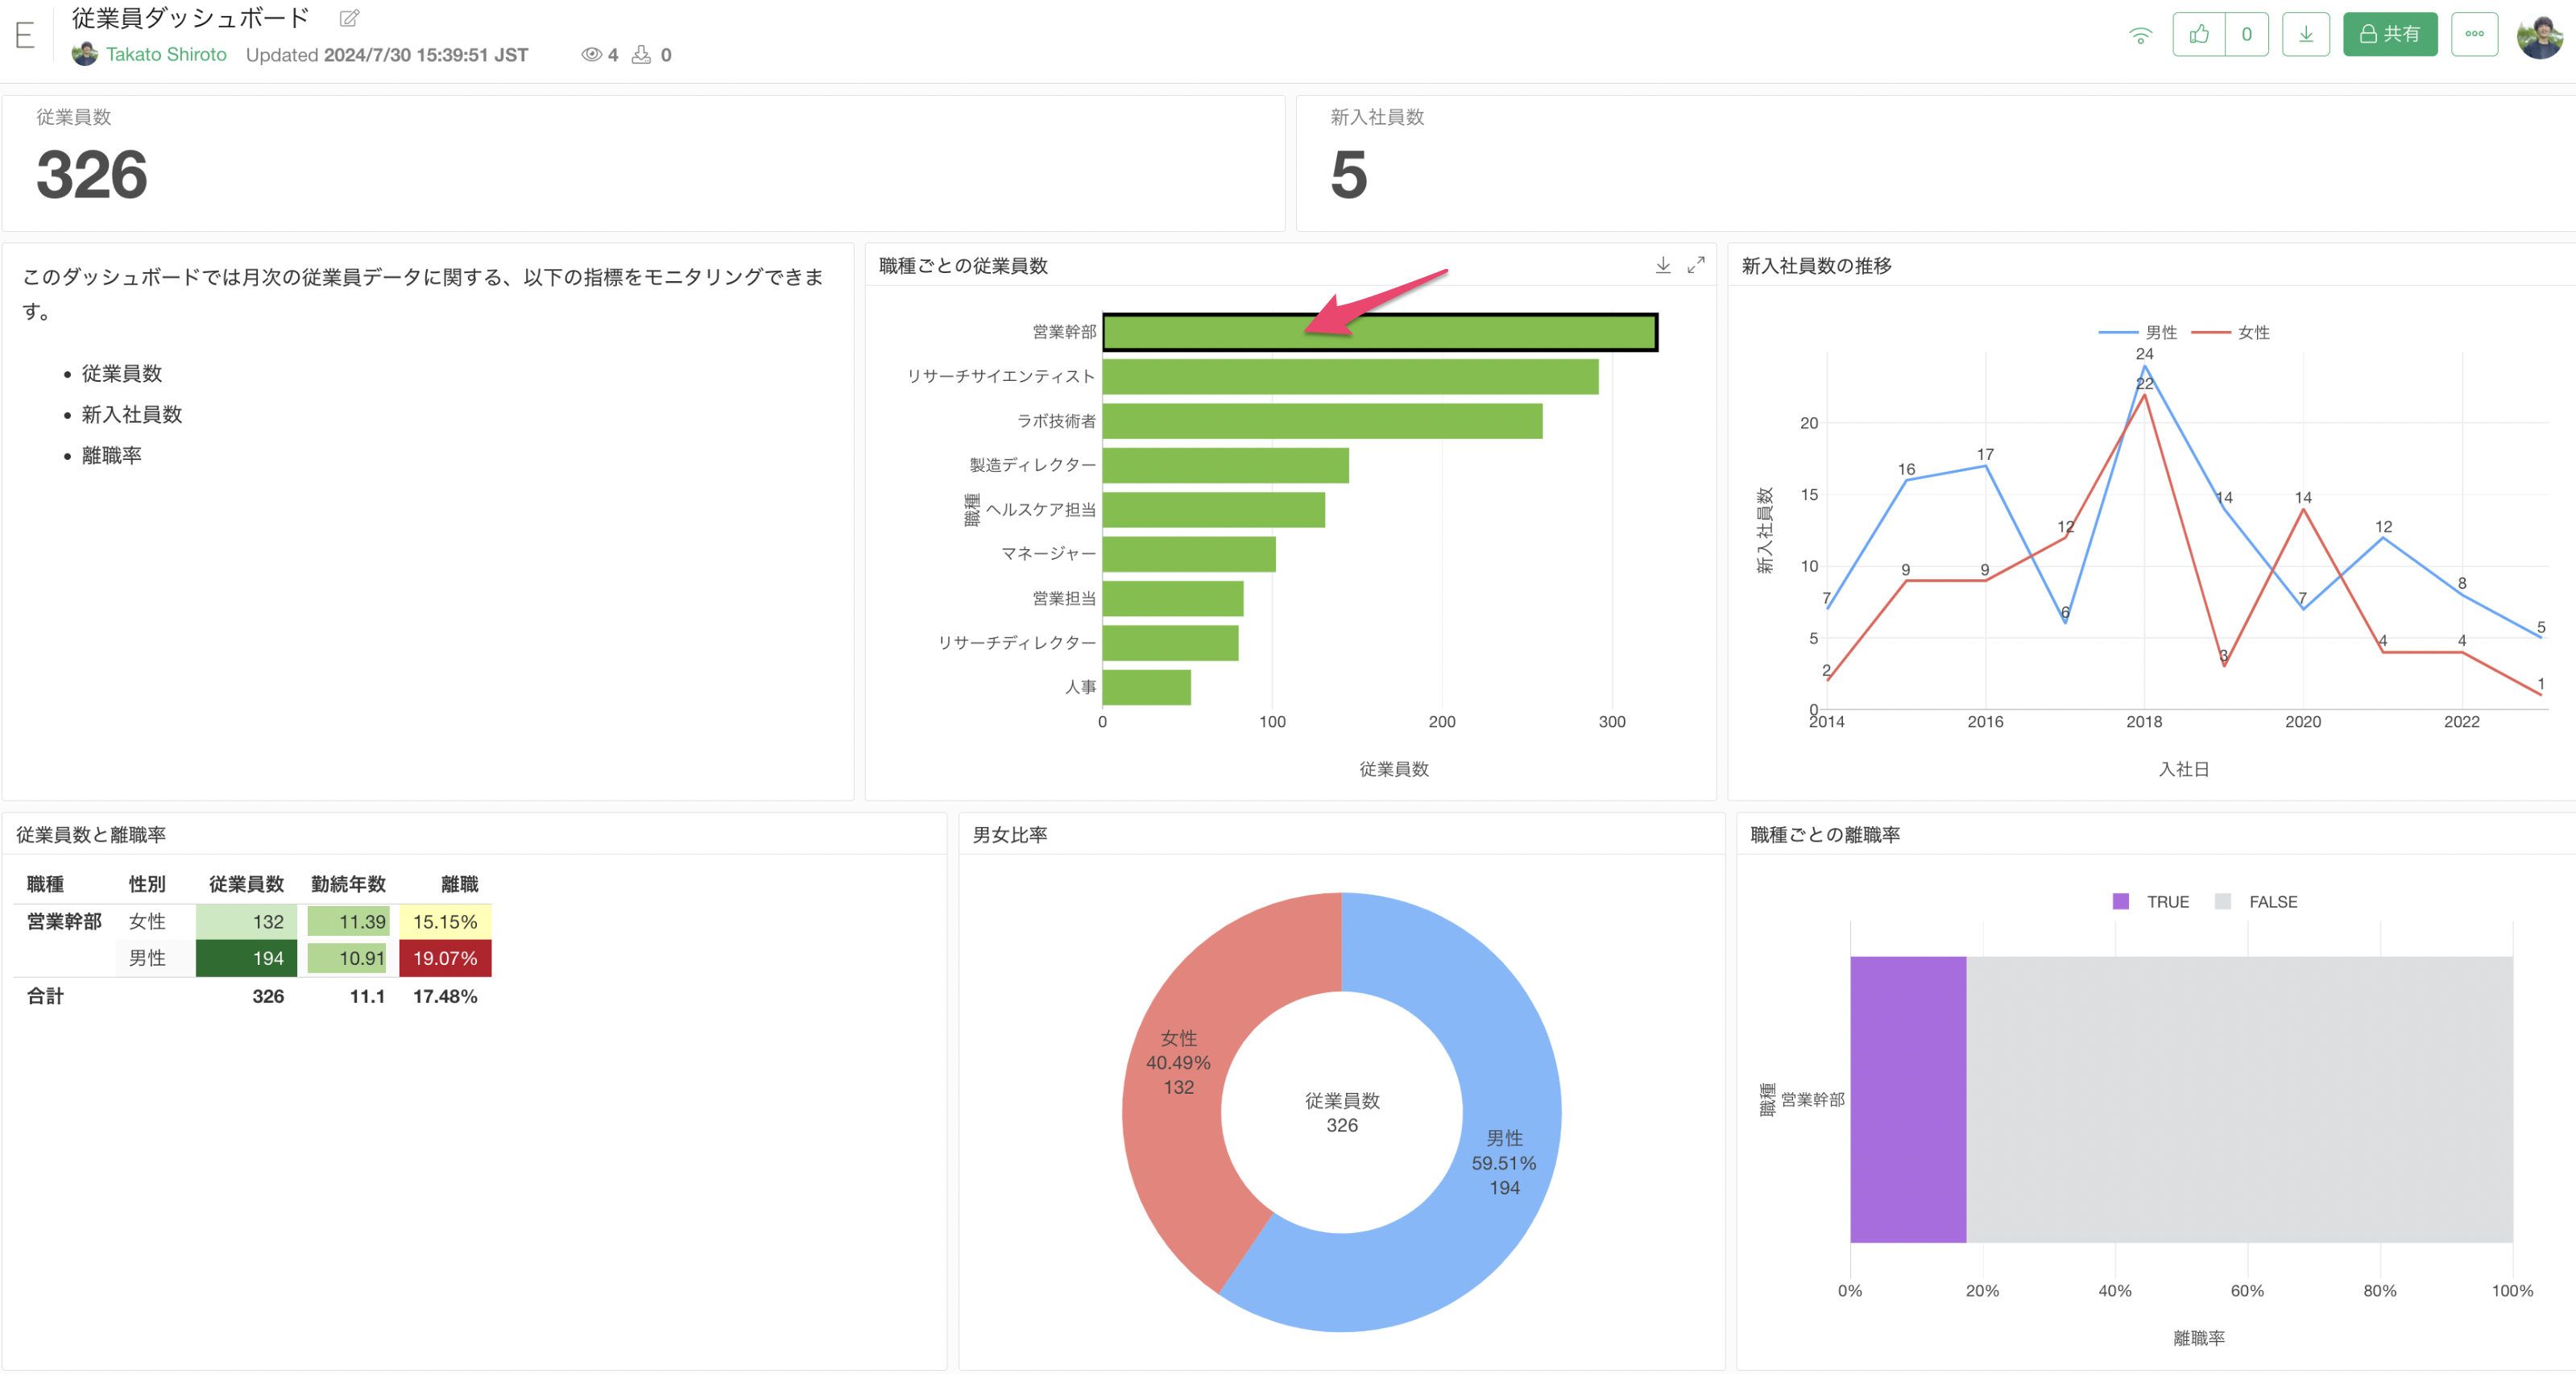2576x1374 pixels.
Task: Click the 製造ディレクター bar
Action: click(x=1225, y=465)
